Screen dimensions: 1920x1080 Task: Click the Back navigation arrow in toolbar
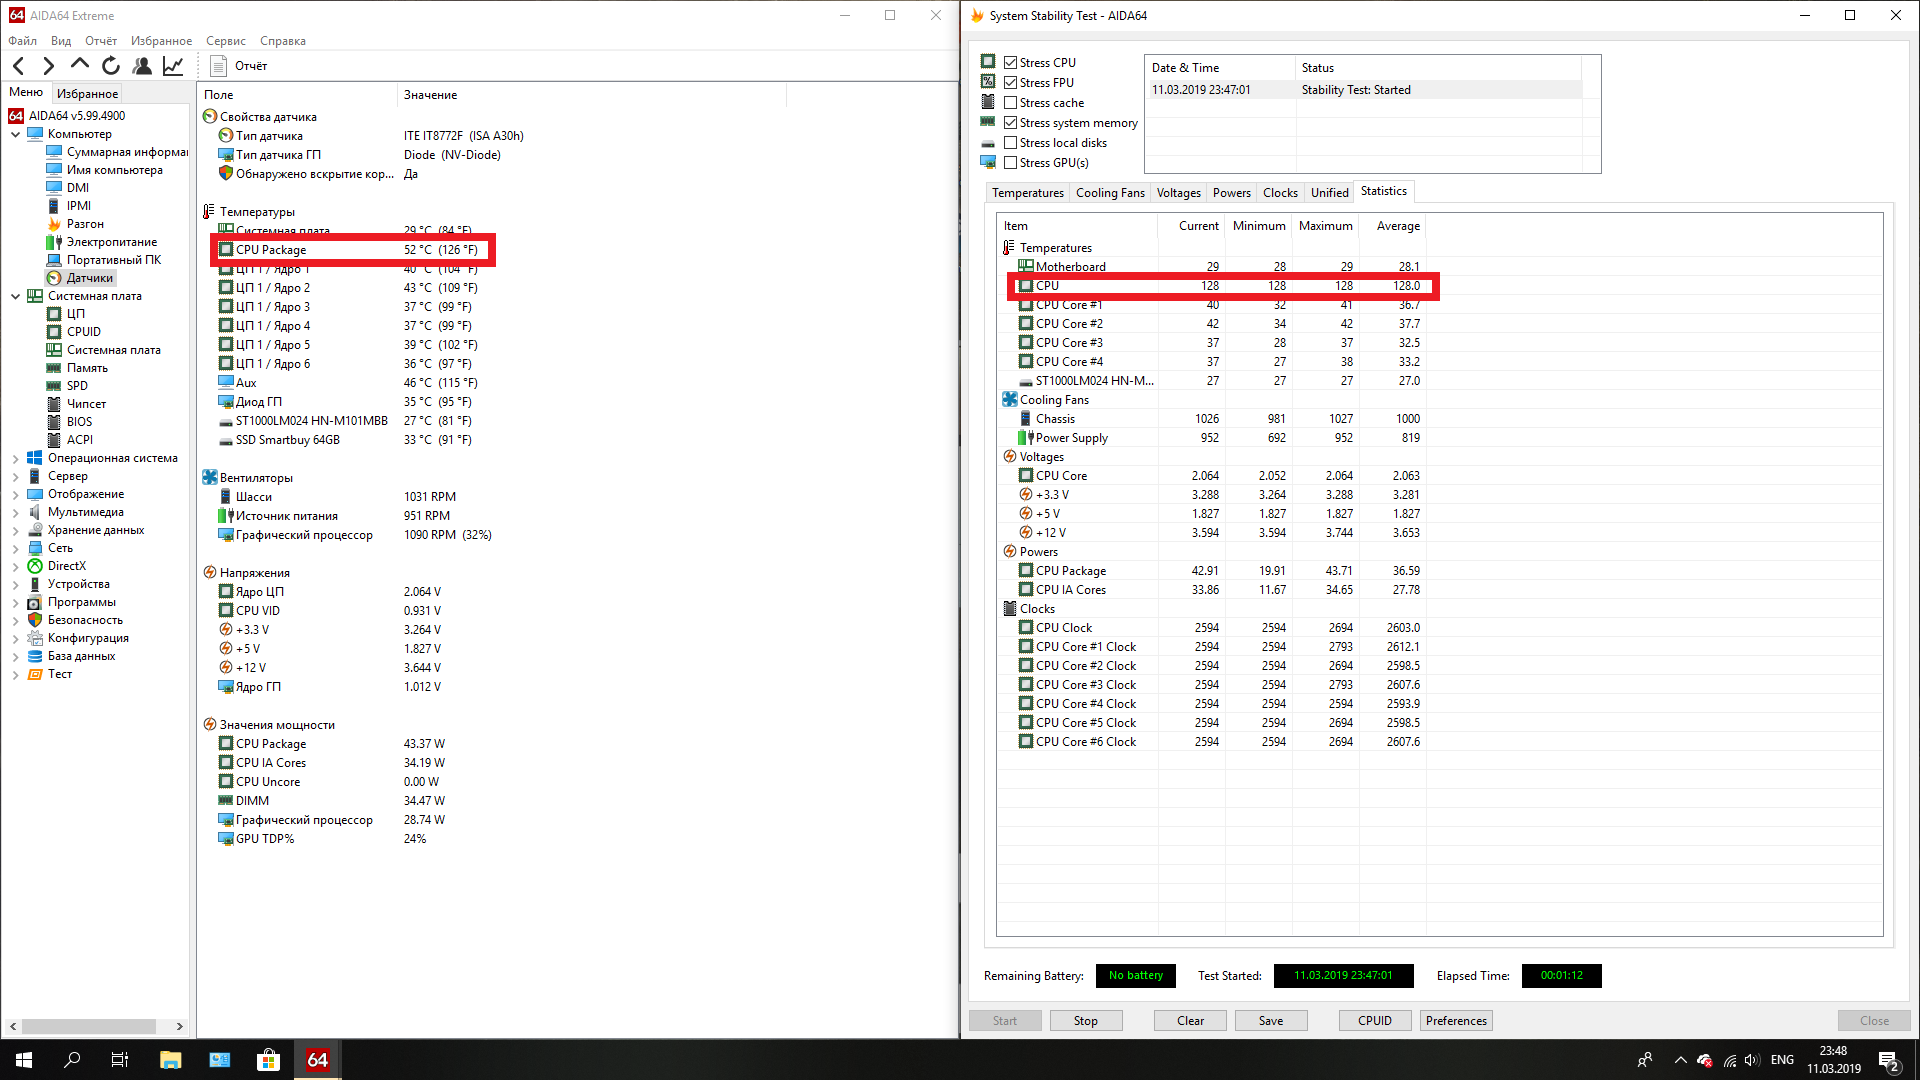pos(19,66)
